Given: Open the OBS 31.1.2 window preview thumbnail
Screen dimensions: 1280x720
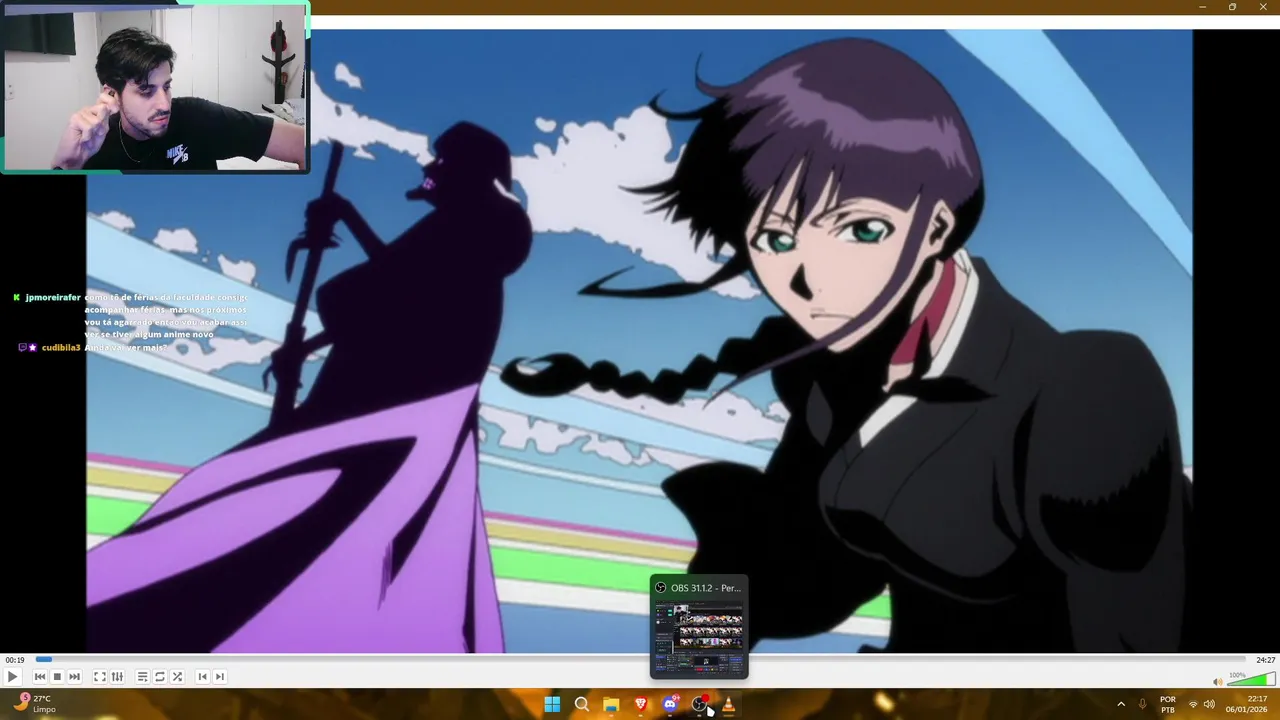Looking at the screenshot, I should (699, 627).
